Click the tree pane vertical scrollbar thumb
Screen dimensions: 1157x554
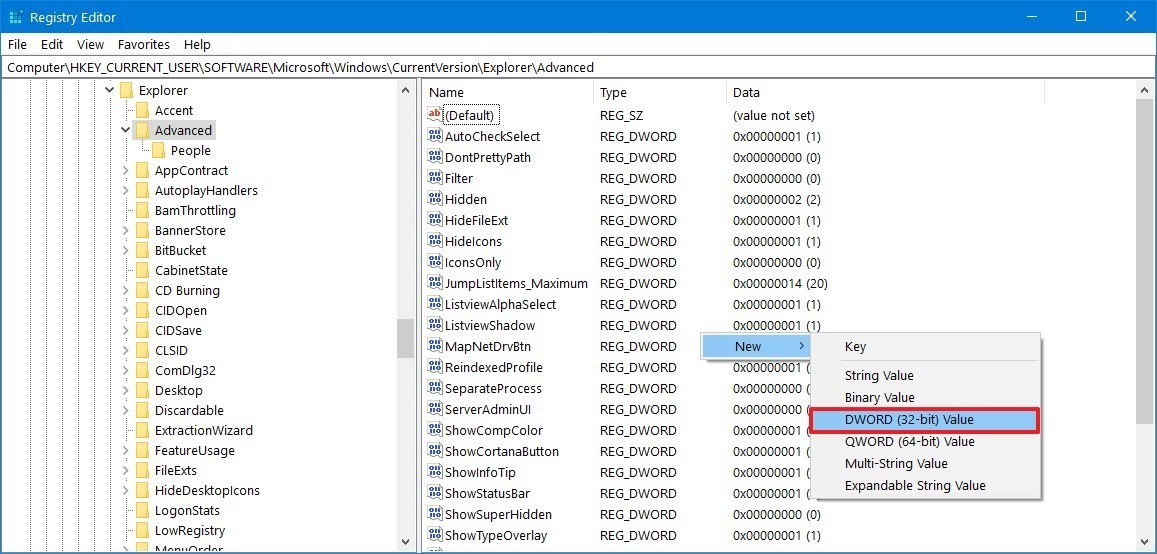405,338
